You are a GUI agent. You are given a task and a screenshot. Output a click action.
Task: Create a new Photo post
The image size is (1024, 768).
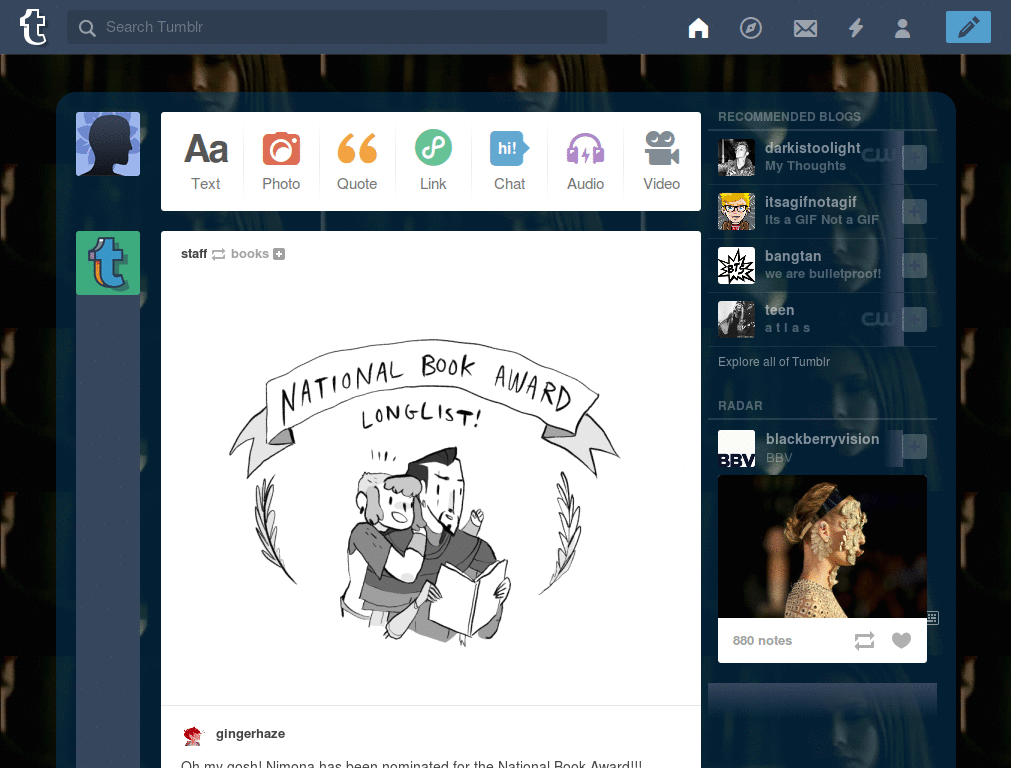click(281, 161)
